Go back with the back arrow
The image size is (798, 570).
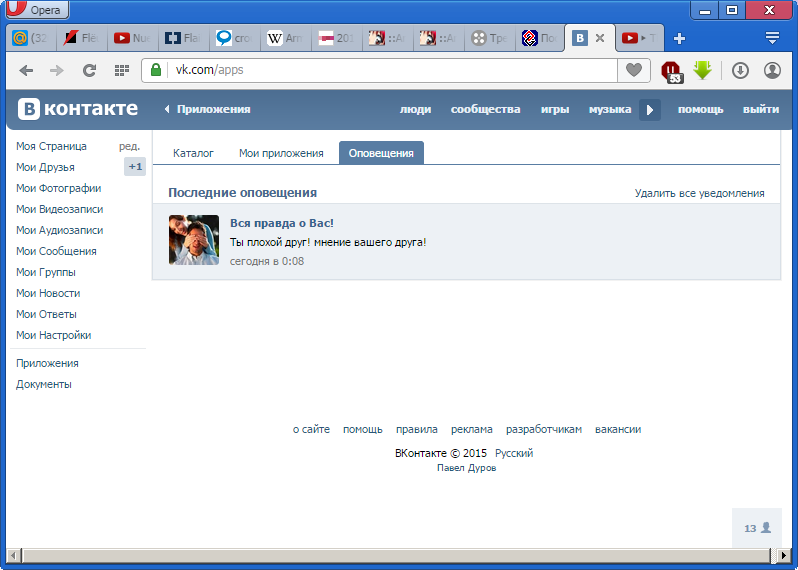(26, 70)
